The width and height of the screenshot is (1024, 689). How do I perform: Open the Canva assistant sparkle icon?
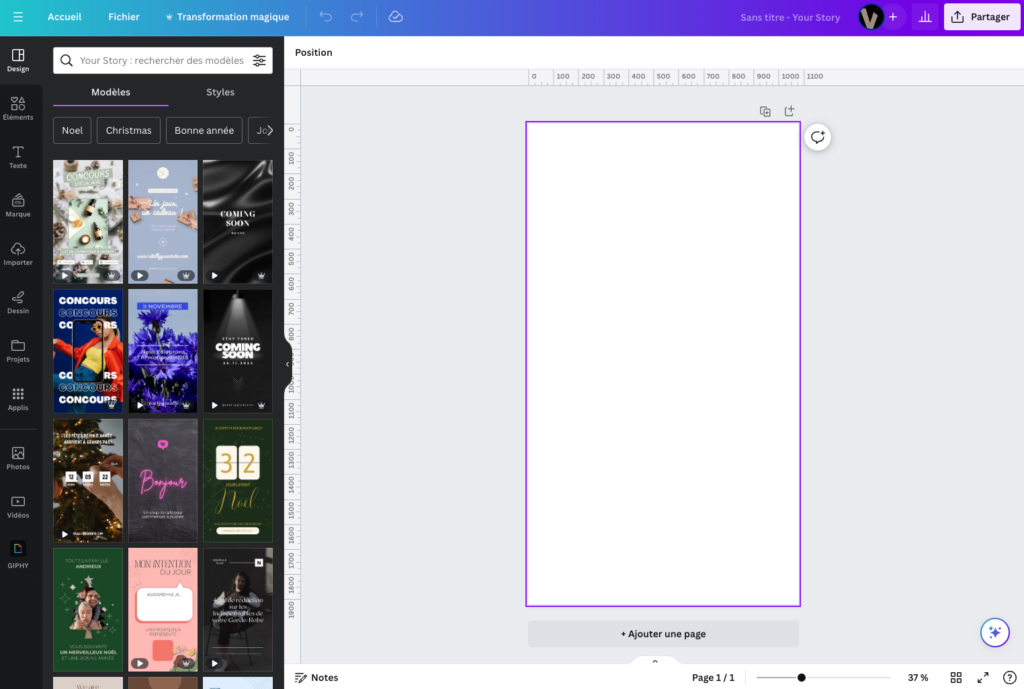(994, 632)
